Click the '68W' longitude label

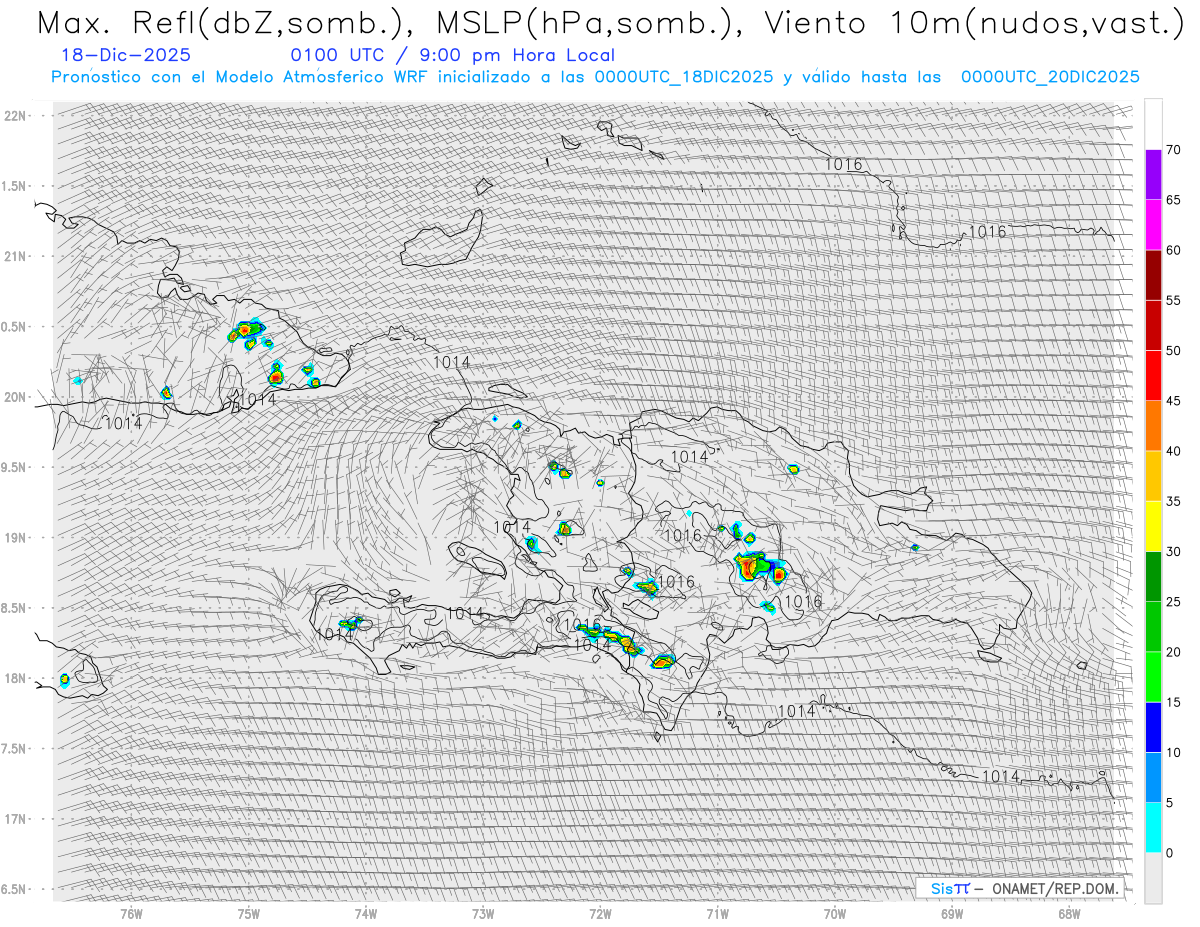tap(1069, 913)
